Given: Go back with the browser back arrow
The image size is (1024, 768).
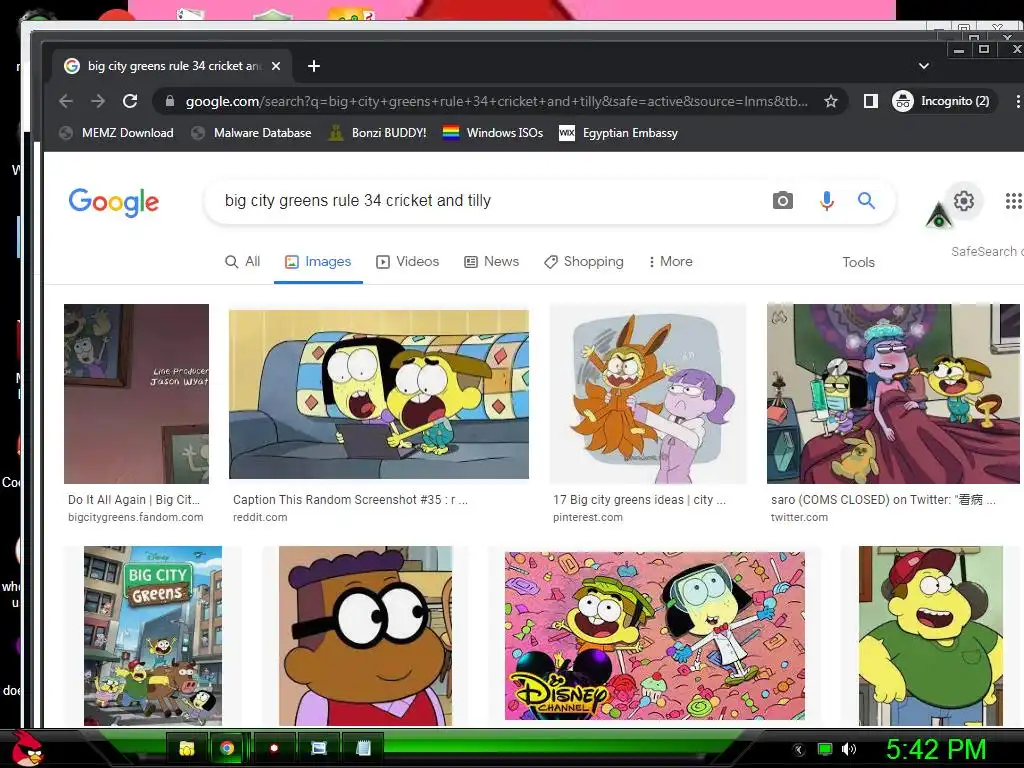Looking at the screenshot, I should pyautogui.click(x=66, y=101).
